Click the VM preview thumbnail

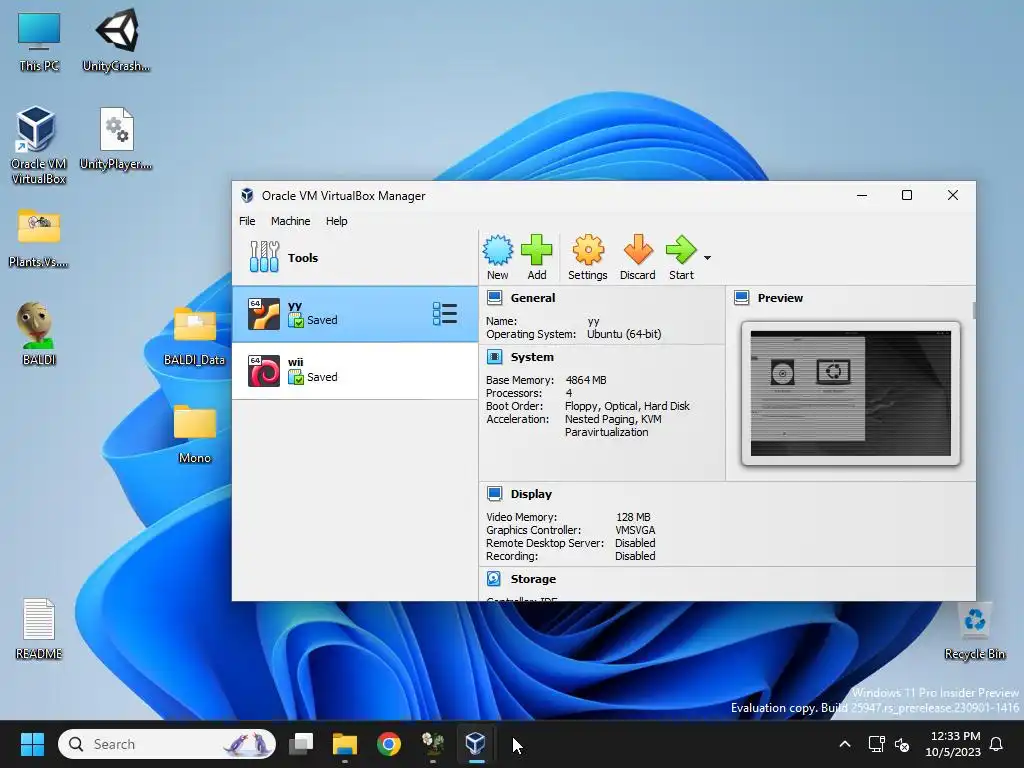pos(850,393)
